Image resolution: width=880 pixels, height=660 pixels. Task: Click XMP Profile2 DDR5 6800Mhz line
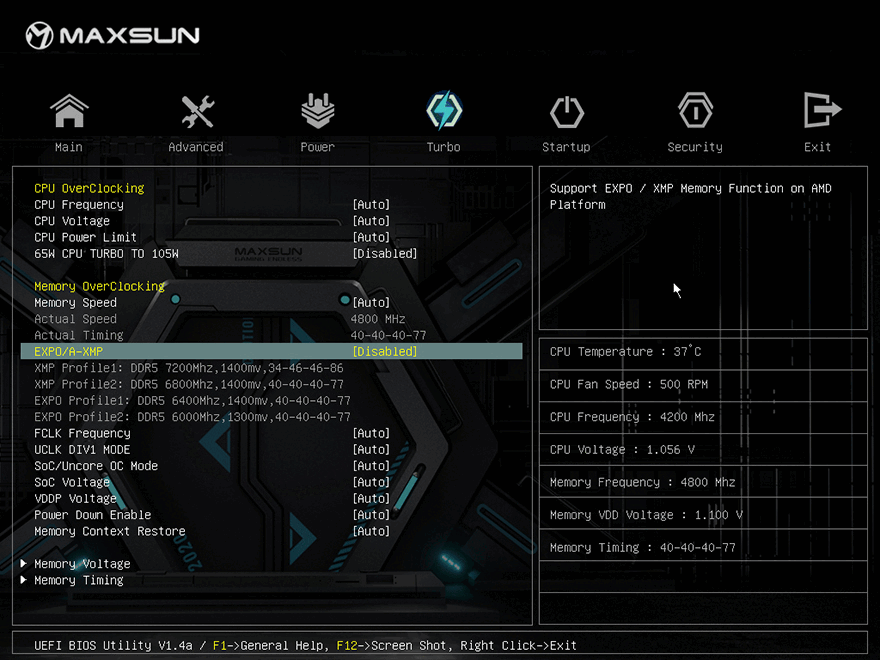189,384
